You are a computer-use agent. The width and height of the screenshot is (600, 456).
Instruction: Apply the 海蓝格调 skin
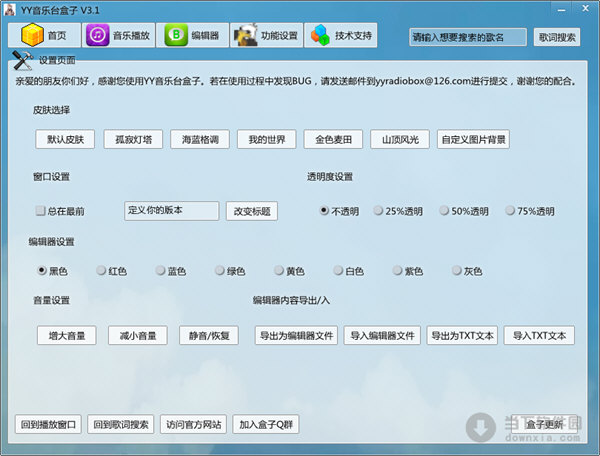[200, 139]
